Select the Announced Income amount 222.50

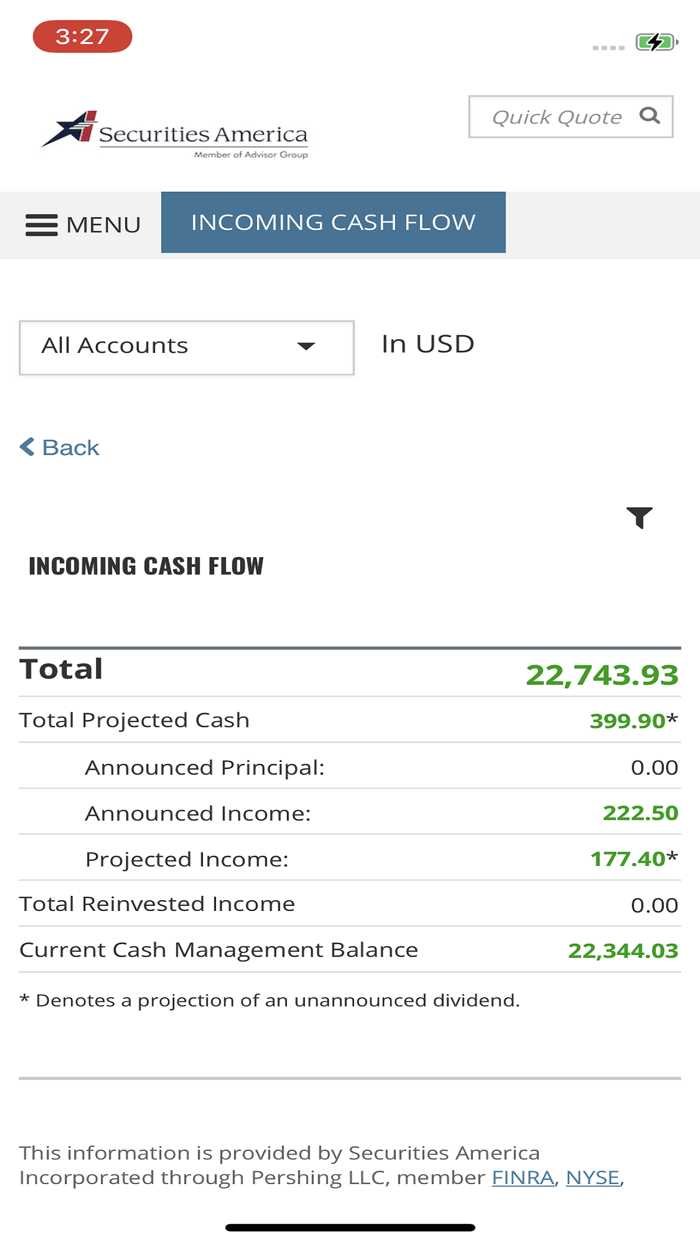point(640,813)
